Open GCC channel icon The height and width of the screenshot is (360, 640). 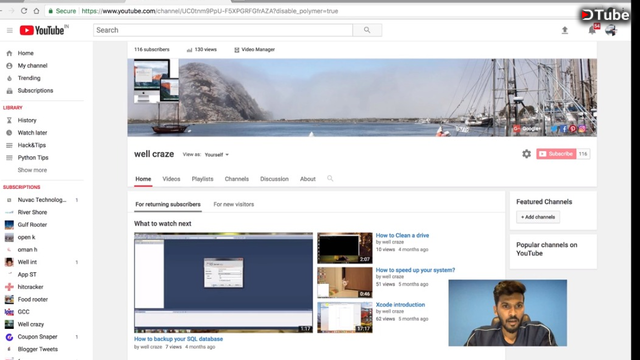coord(9,312)
